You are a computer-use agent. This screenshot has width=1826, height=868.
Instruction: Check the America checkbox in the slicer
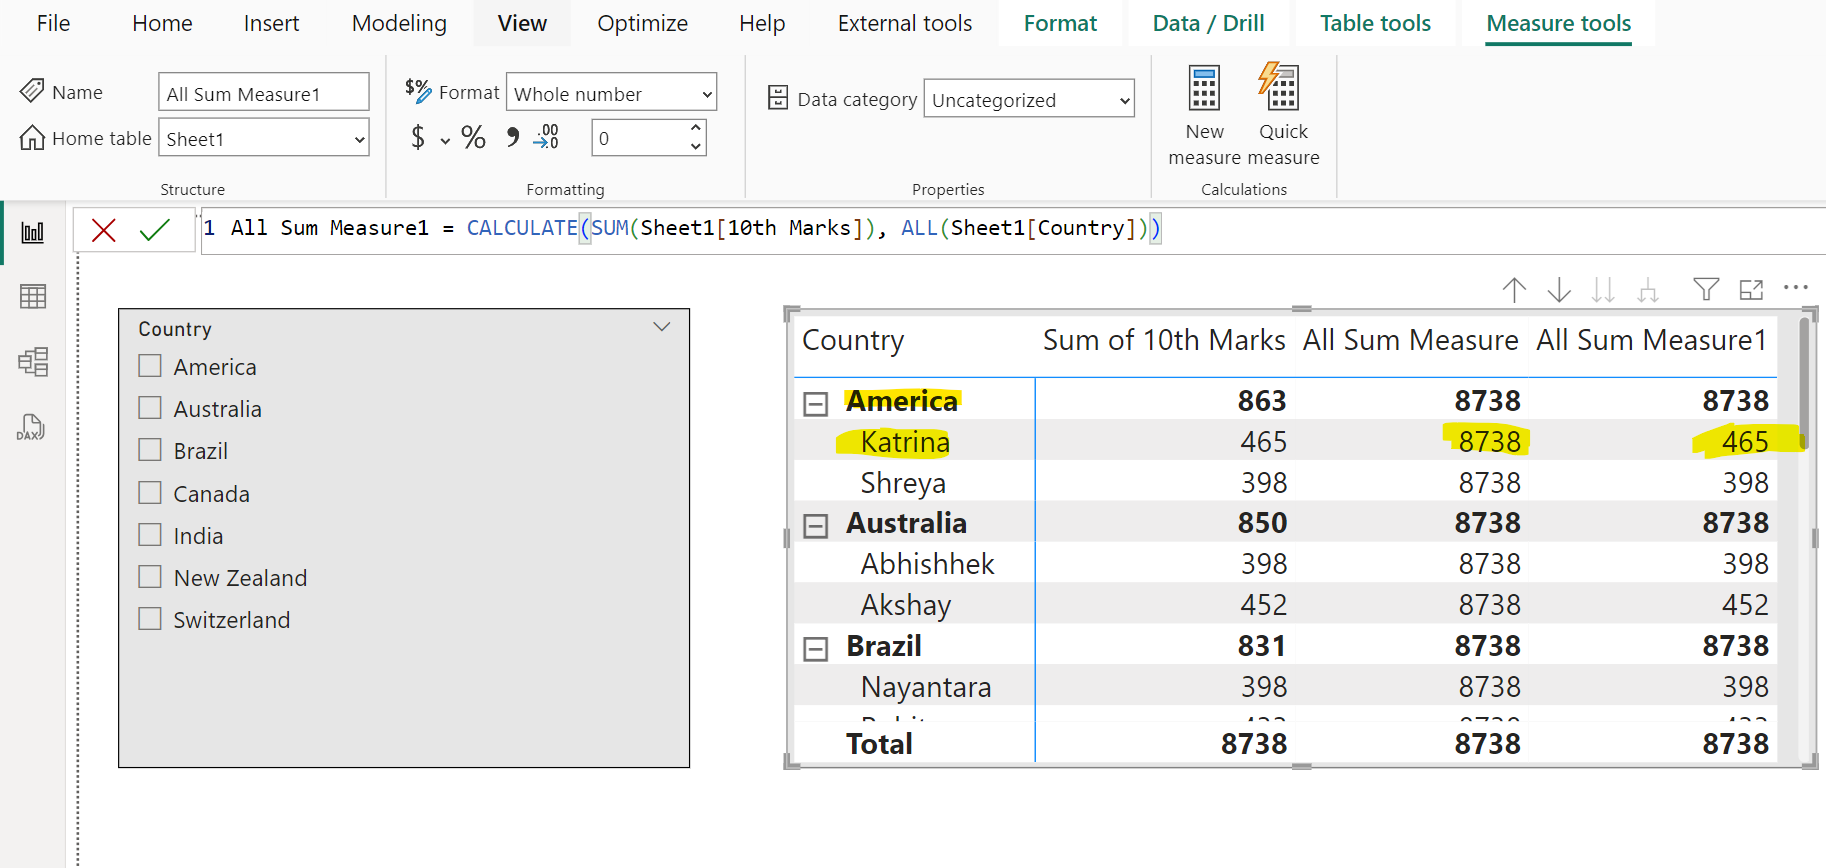[x=150, y=366]
